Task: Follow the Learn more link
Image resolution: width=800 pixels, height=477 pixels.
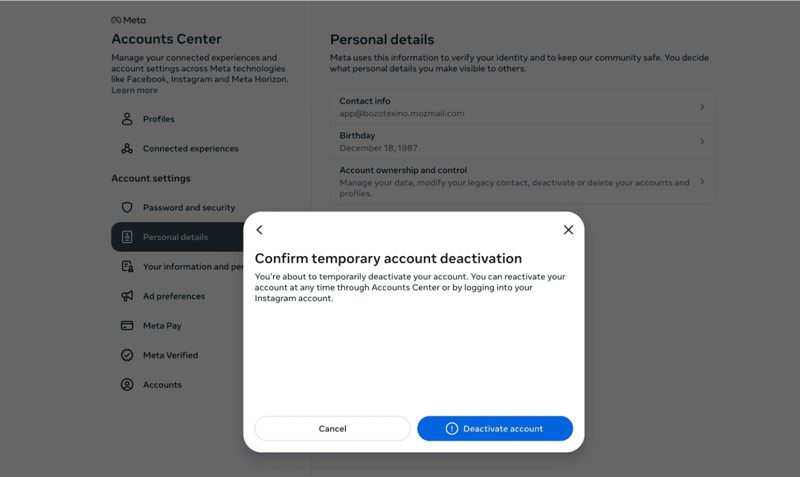Action: tap(135, 91)
